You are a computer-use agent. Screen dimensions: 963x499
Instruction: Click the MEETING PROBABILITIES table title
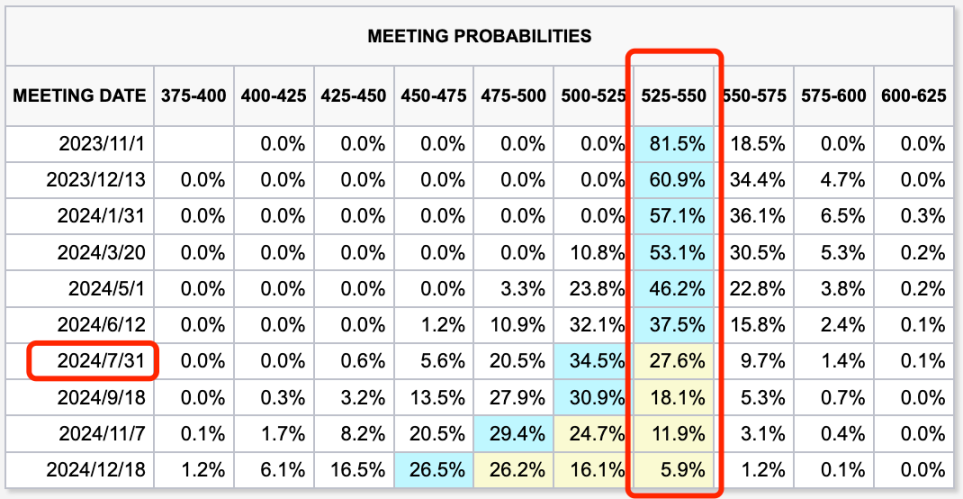(479, 37)
